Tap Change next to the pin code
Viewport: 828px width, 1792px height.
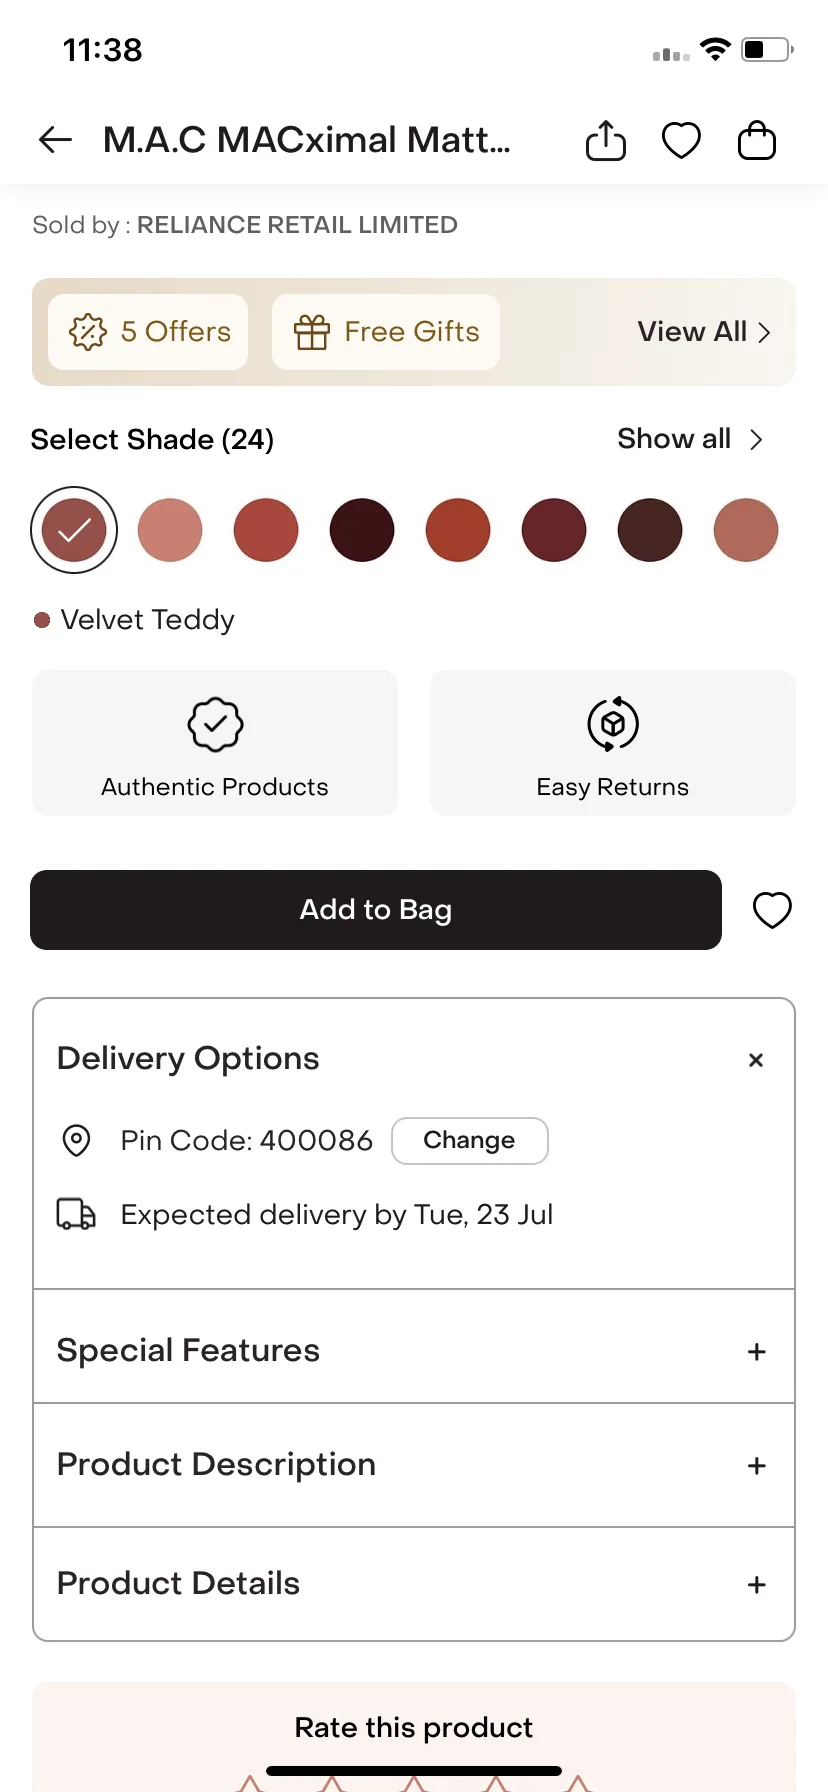pos(470,1141)
